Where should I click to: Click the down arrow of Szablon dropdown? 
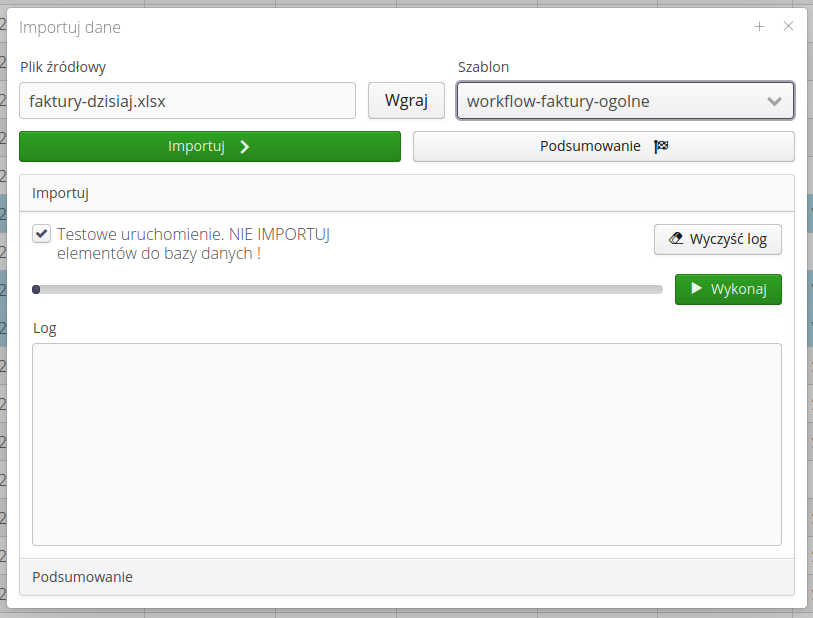point(774,101)
